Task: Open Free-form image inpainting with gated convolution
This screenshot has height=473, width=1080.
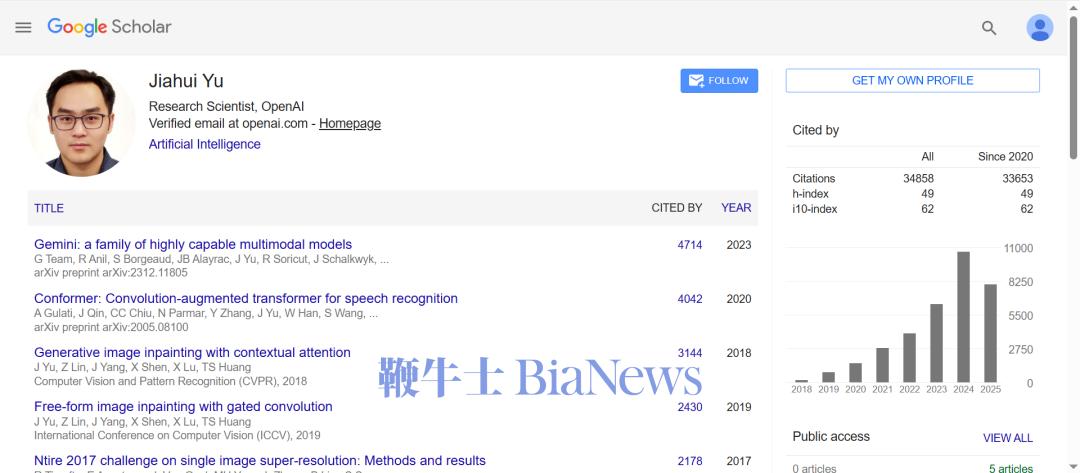Action: (x=183, y=407)
